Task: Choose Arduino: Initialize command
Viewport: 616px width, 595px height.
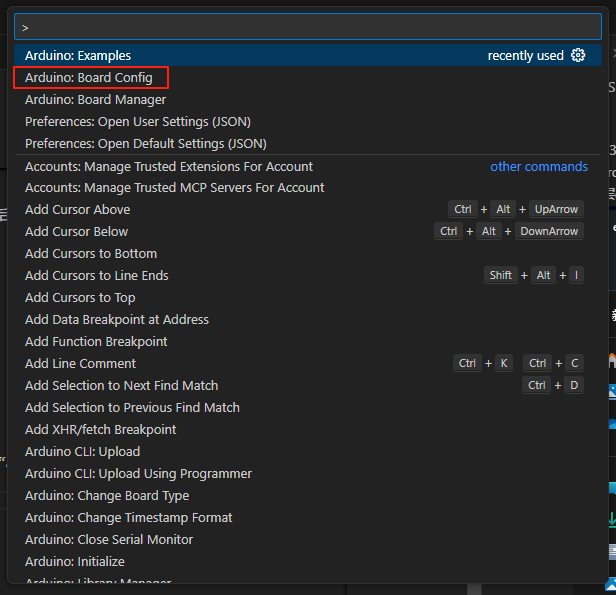Action: click(308, 561)
